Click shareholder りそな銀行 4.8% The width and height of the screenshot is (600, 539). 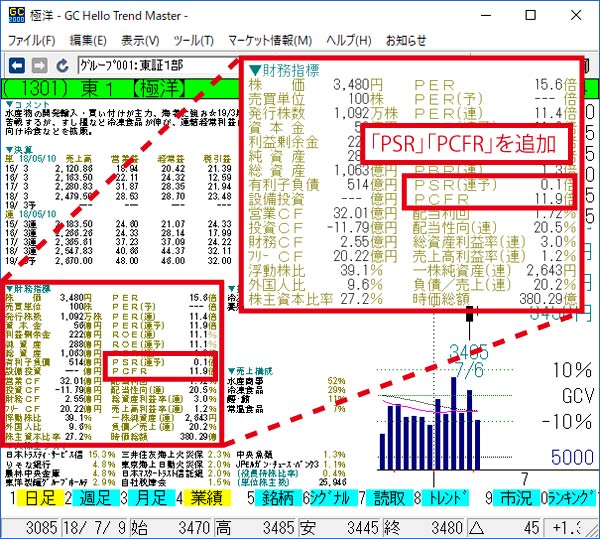[60, 464]
